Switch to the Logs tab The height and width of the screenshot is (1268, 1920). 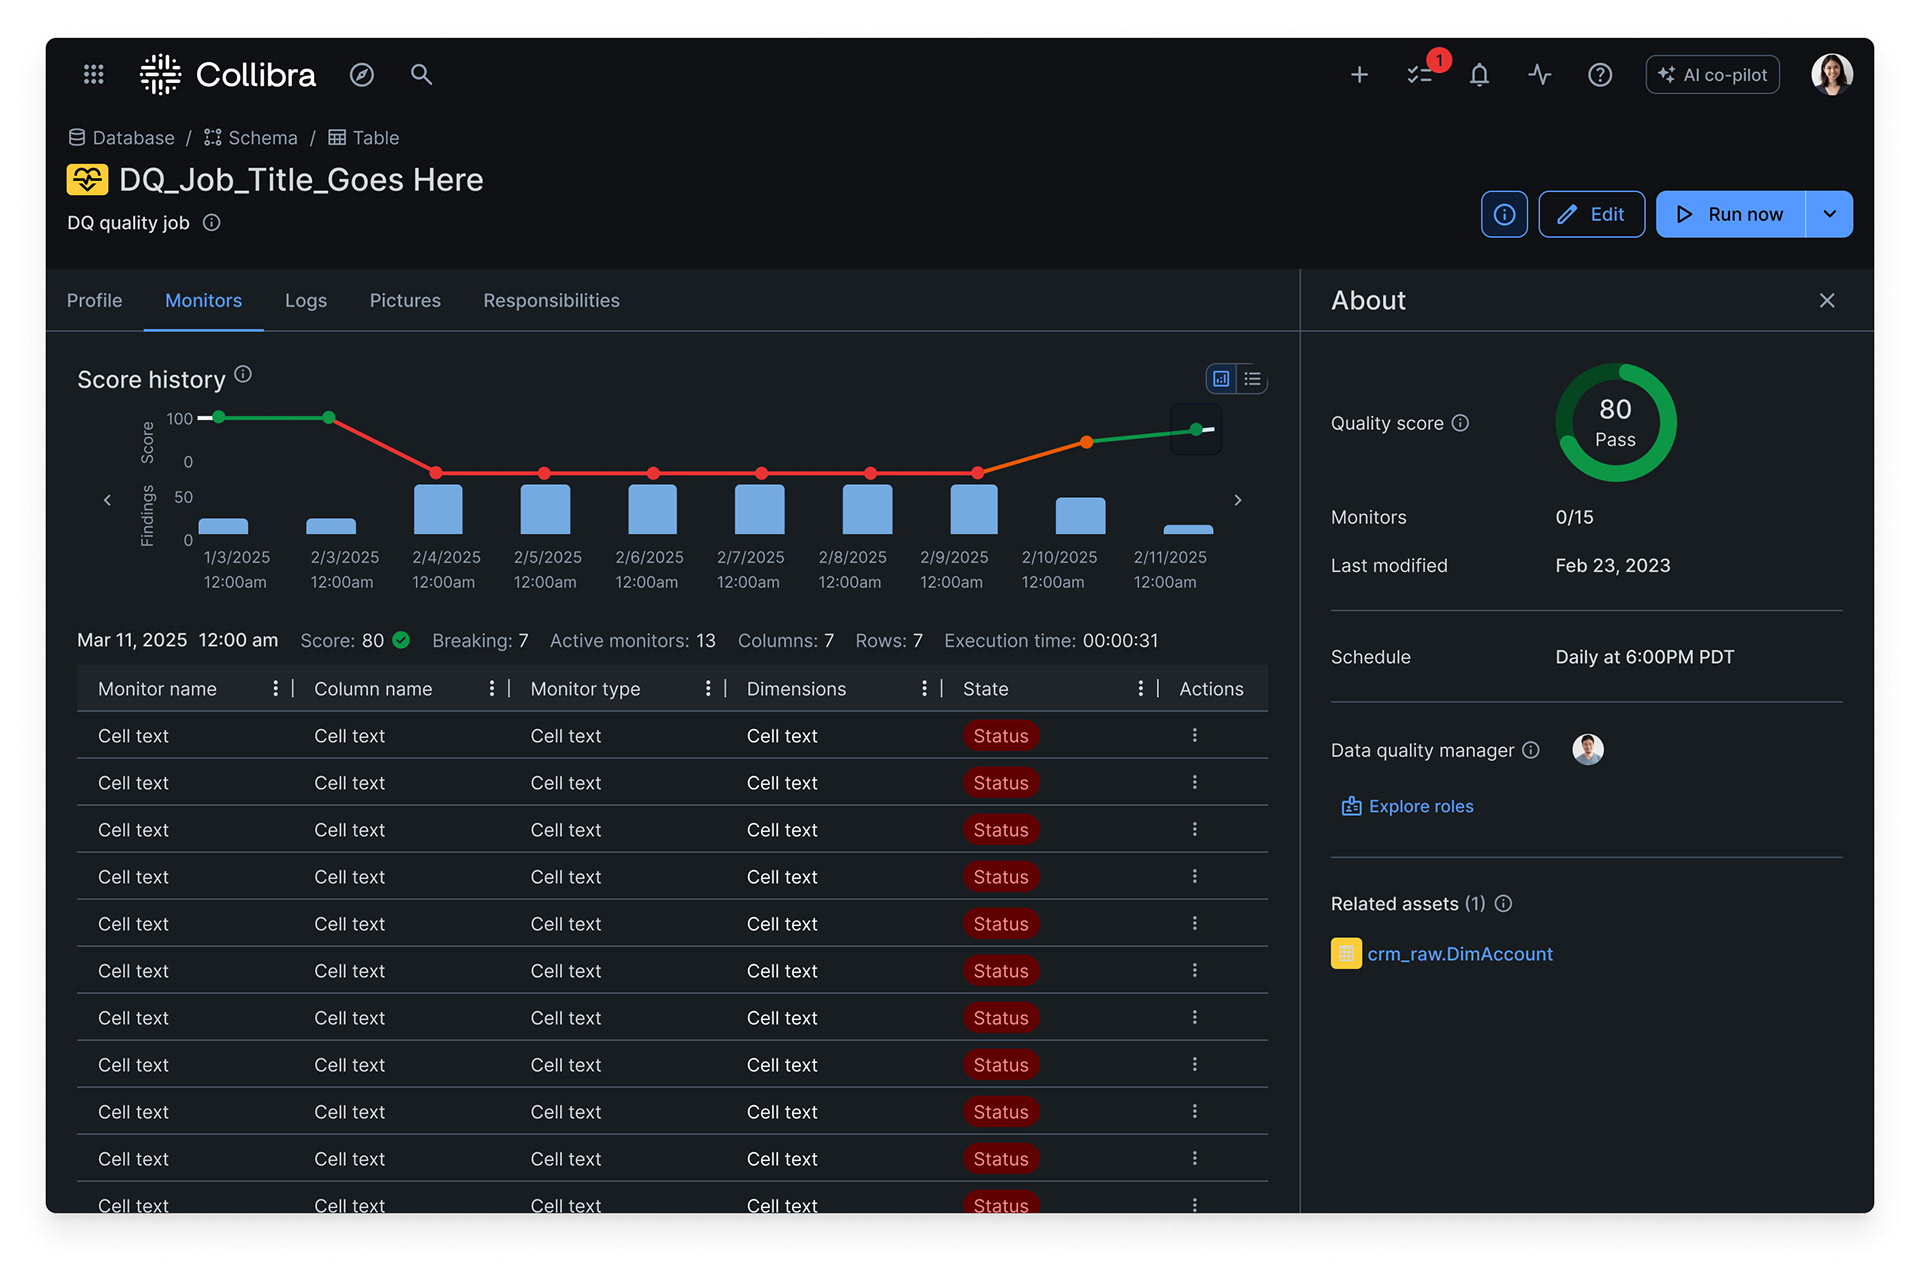pos(306,301)
